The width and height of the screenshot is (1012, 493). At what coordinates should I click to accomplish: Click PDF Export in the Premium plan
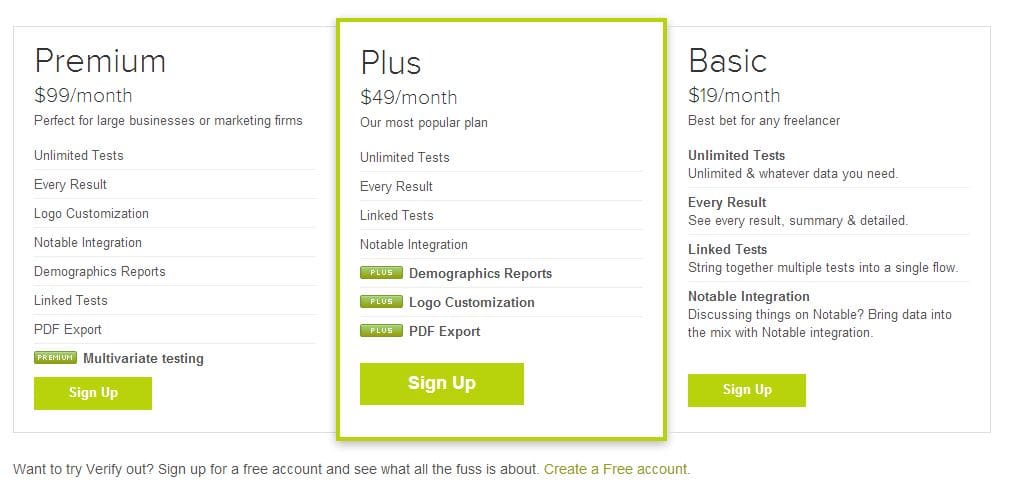pyautogui.click(x=68, y=329)
